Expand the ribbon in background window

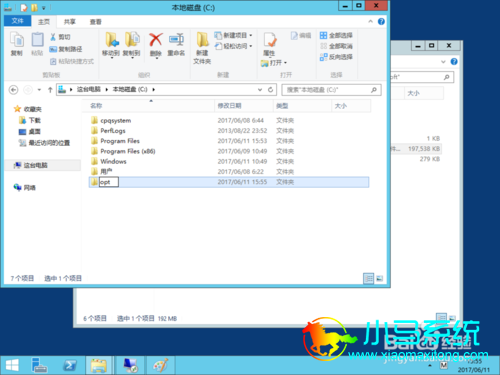click(x=443, y=62)
